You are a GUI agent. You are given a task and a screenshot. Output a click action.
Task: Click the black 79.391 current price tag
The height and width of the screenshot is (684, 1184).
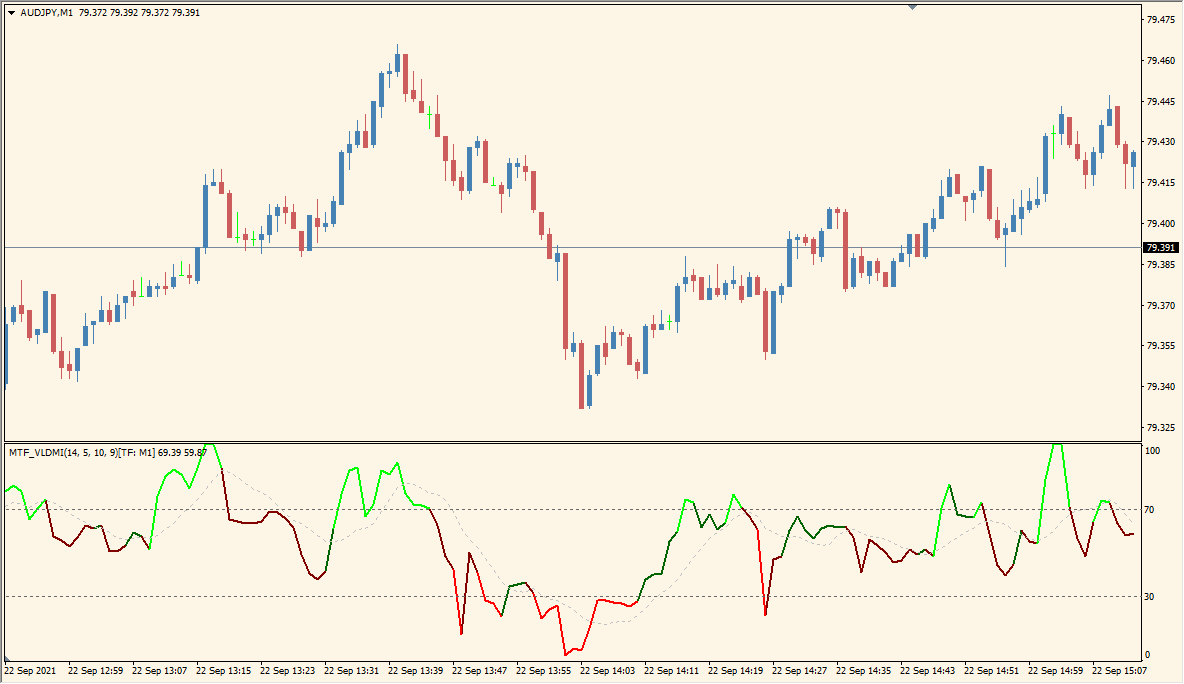pos(1161,248)
